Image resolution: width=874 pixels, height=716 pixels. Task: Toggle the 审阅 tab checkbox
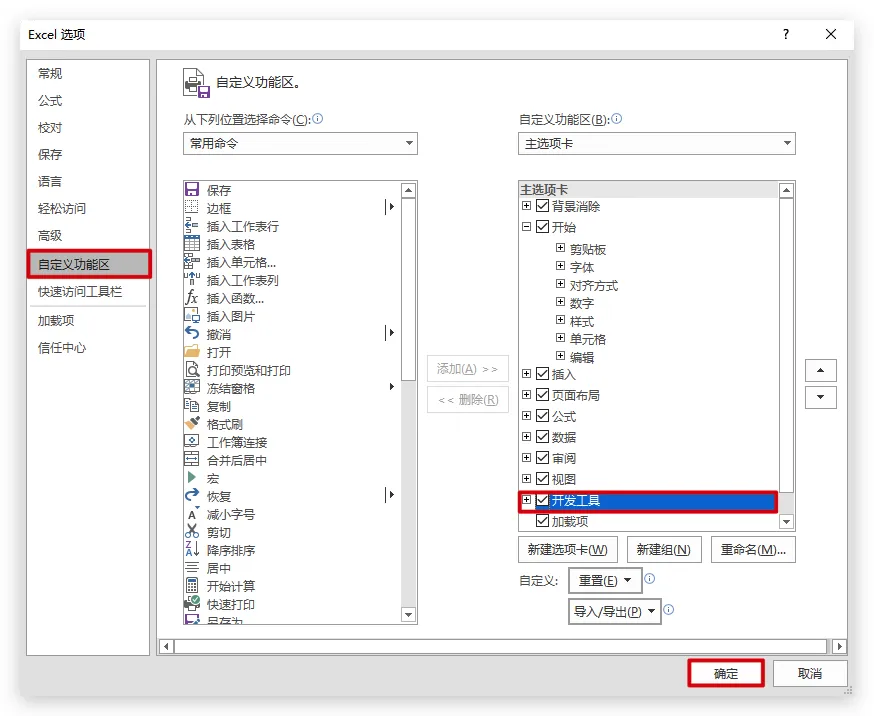click(542, 457)
